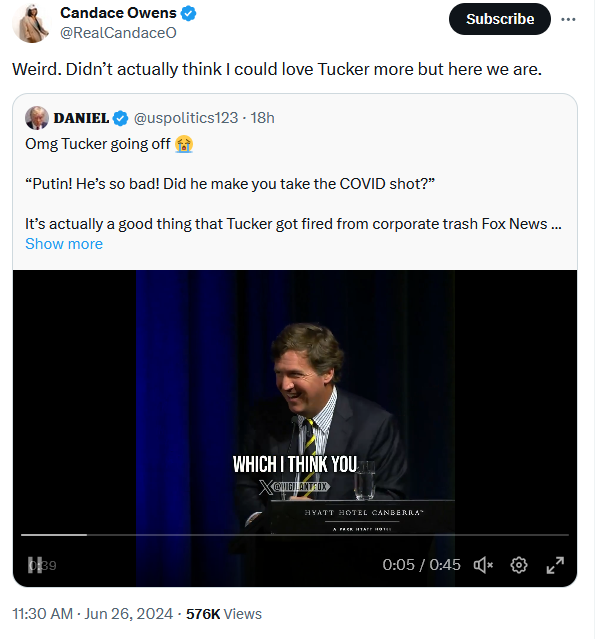This screenshot has height=639, width=607.
Task: Click the 18h timestamp of quoted tweet
Action: [x=263, y=118]
